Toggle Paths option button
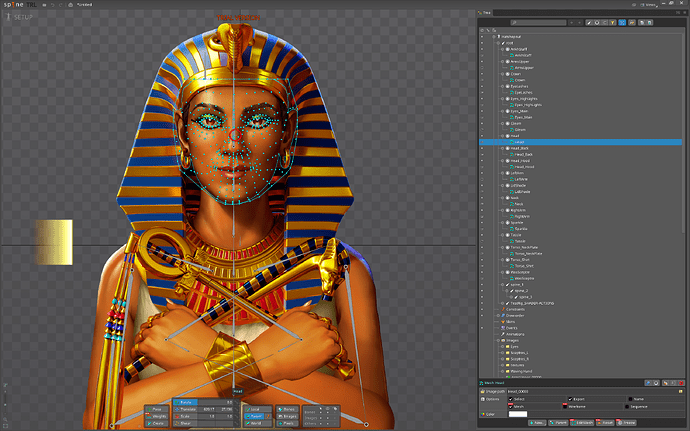The height and width of the screenshot is (431, 690). [287, 423]
